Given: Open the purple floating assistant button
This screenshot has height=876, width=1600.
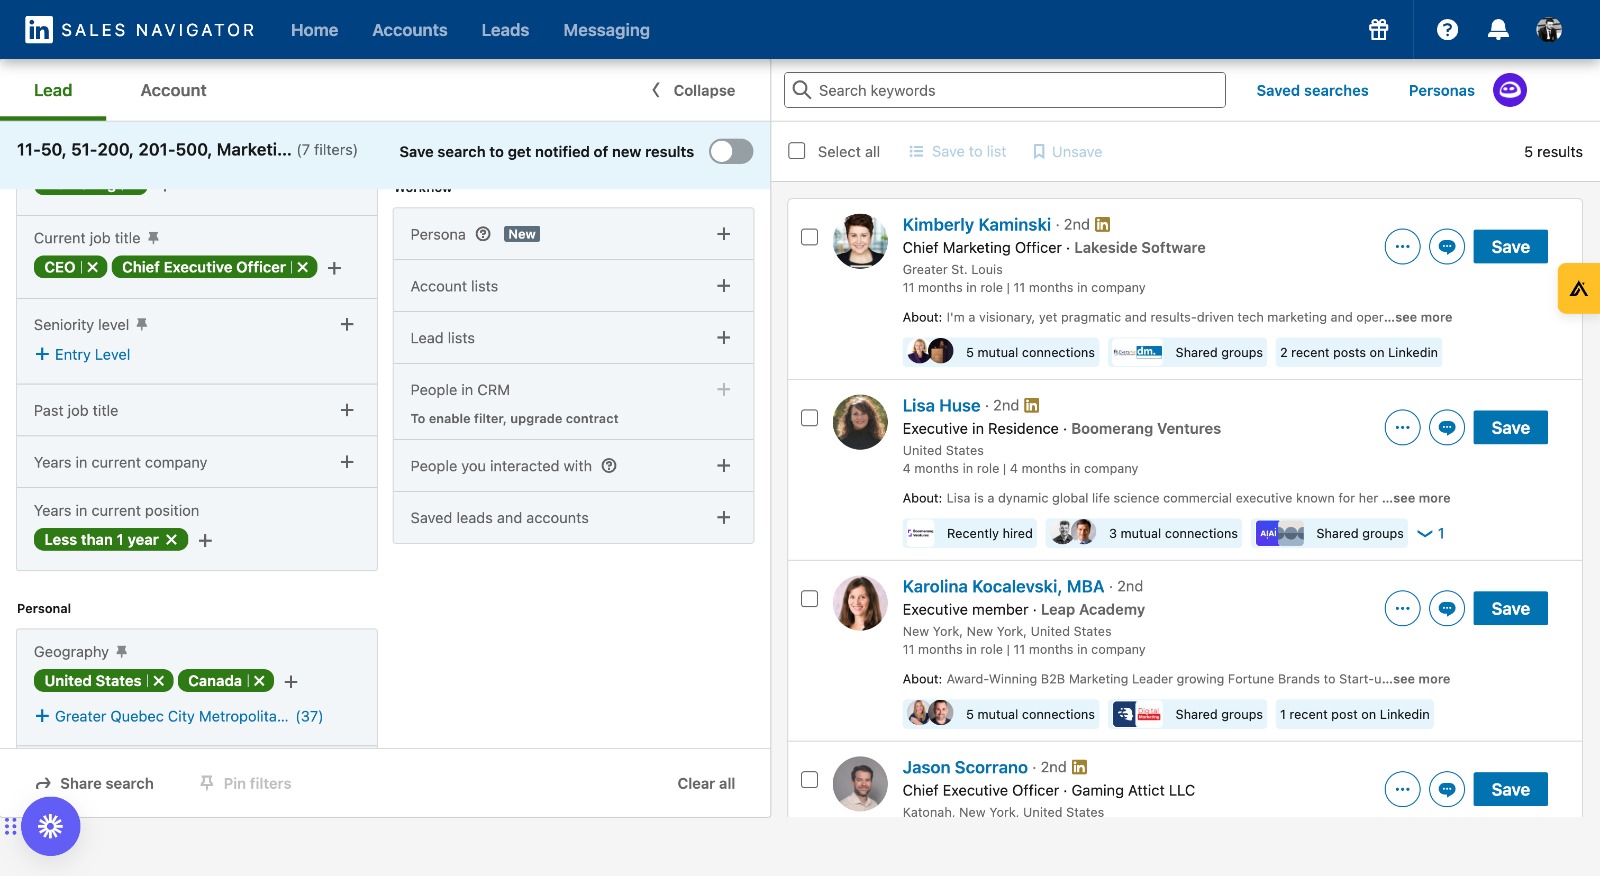Looking at the screenshot, I should coord(50,826).
